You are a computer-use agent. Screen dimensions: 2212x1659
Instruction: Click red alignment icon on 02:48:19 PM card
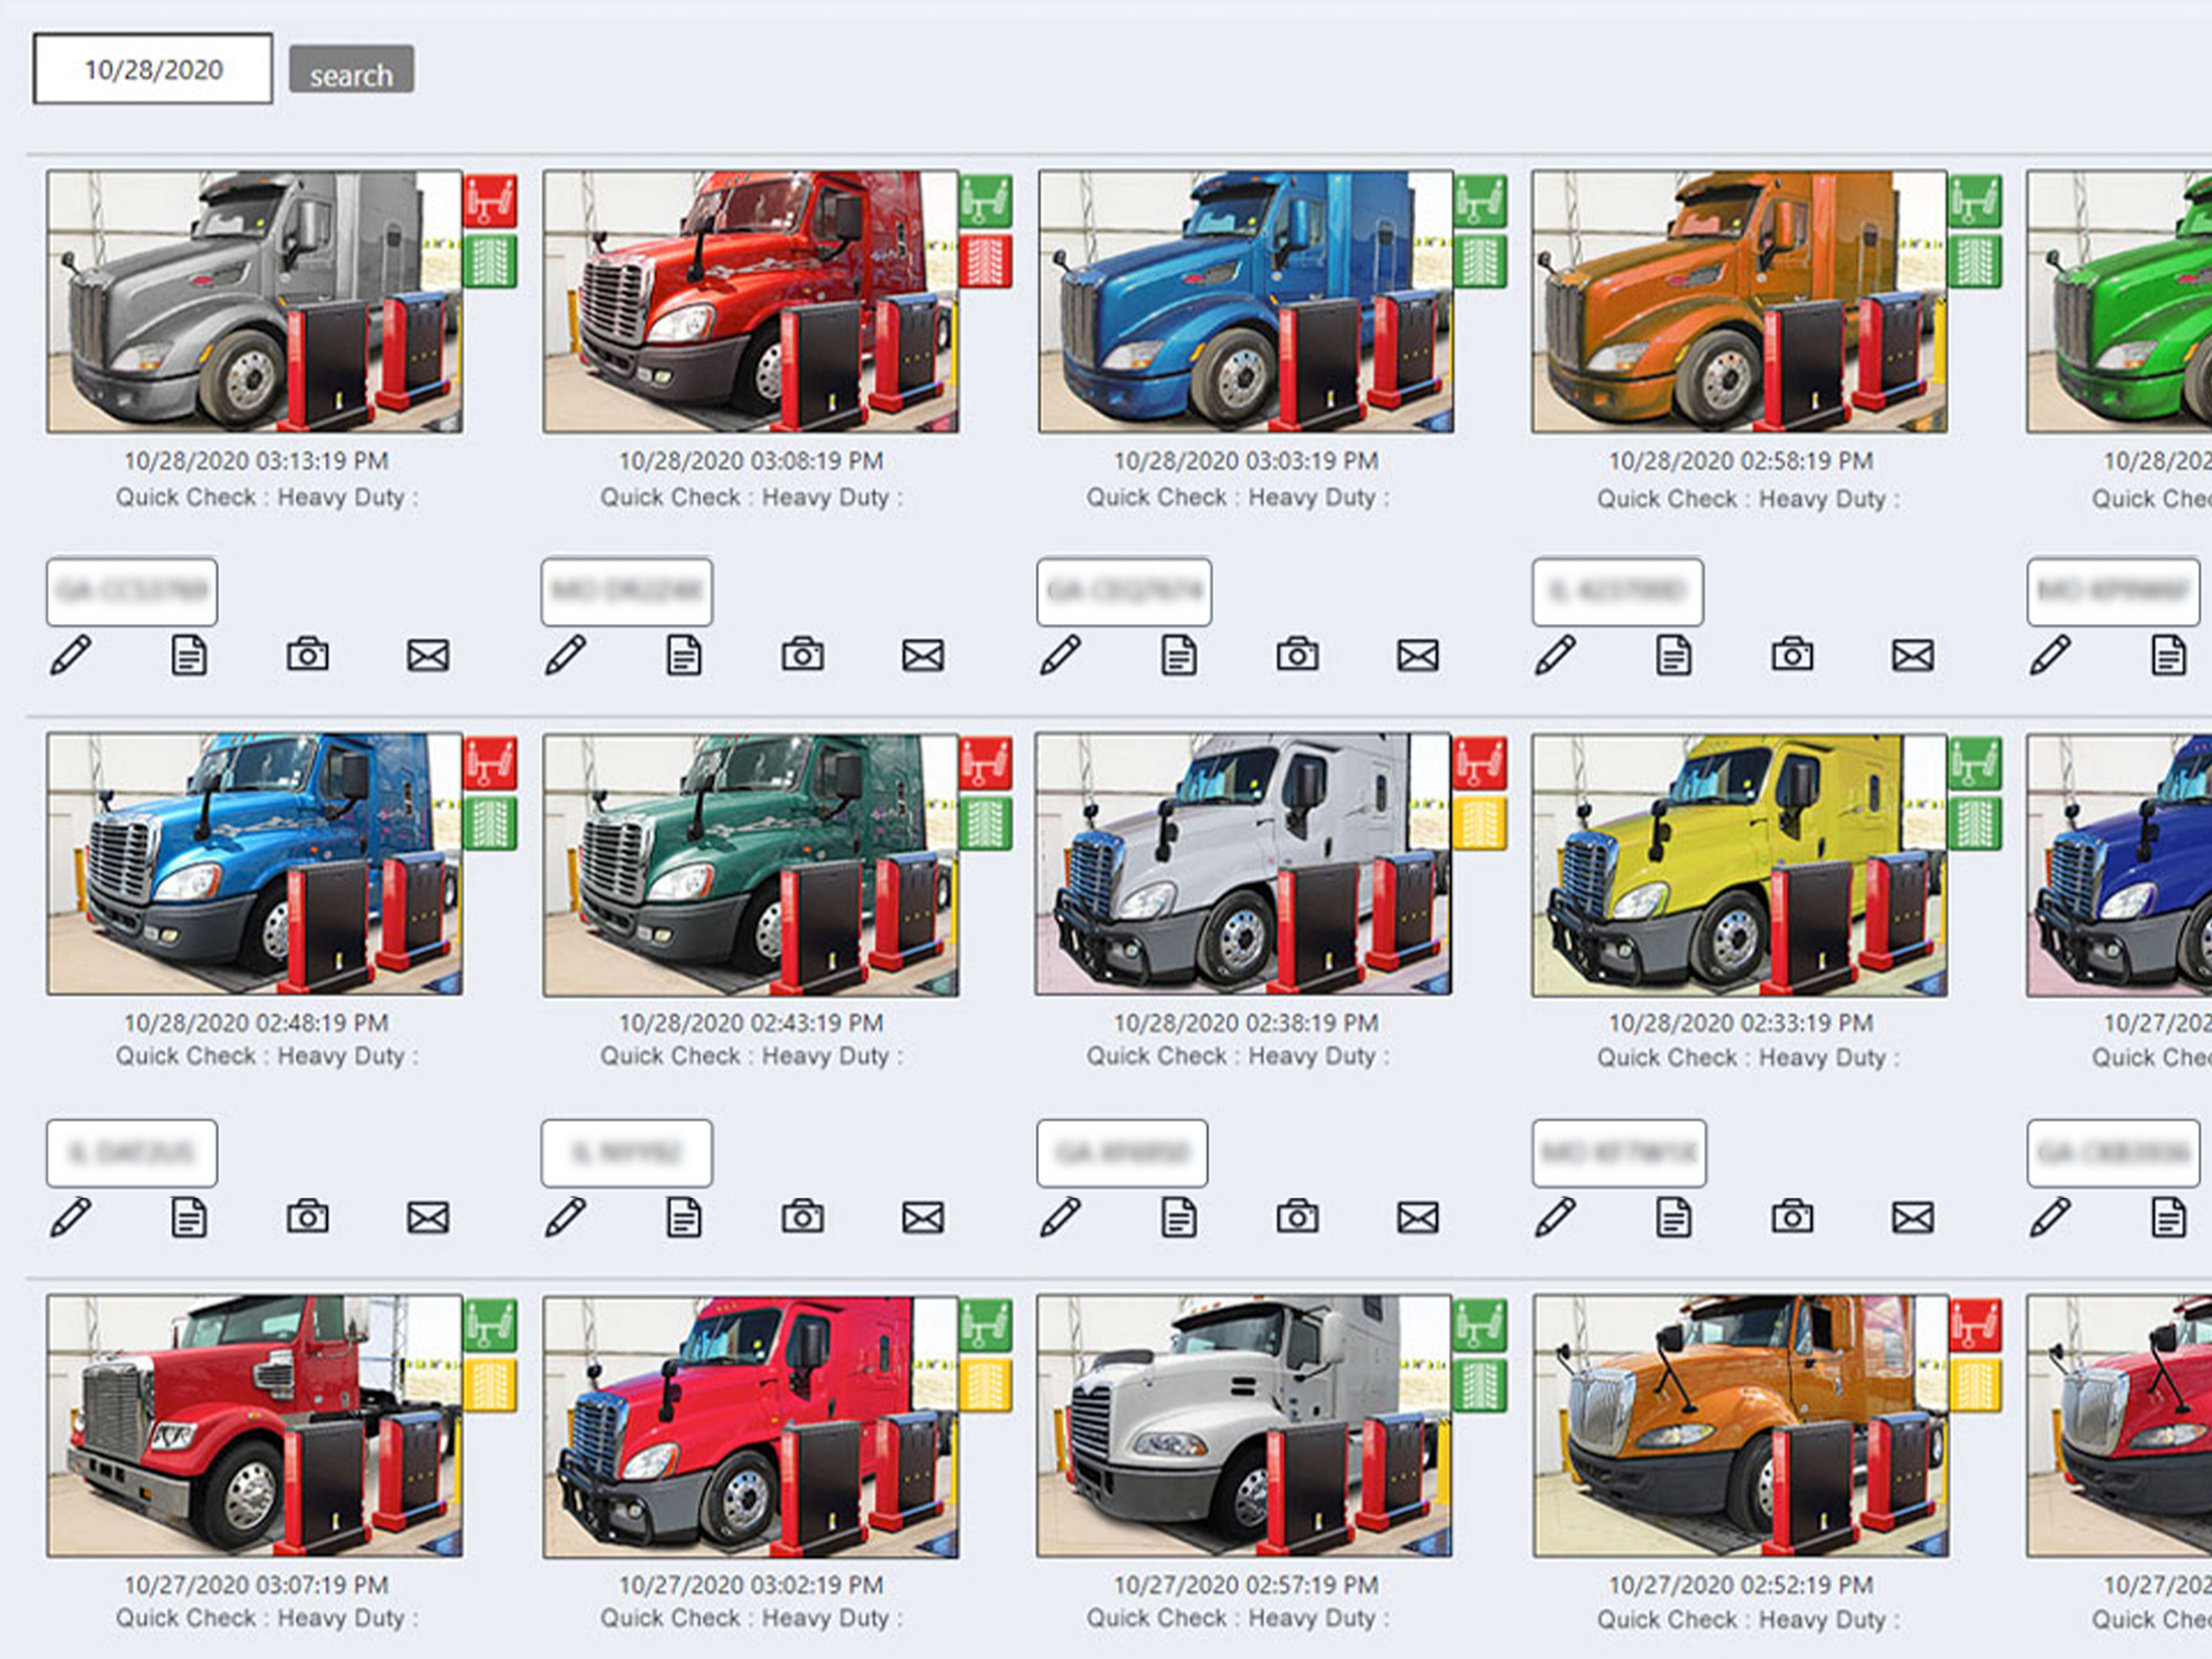pyautogui.click(x=490, y=763)
